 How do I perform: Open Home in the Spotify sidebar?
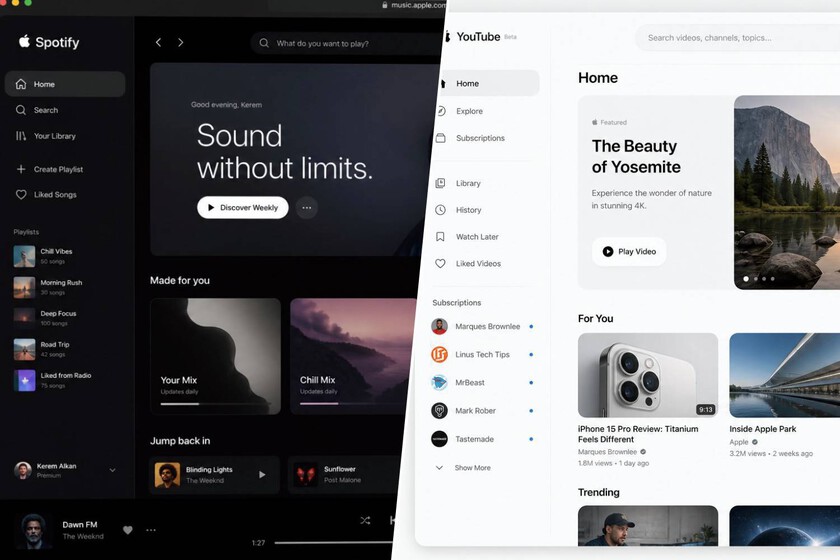(x=65, y=84)
